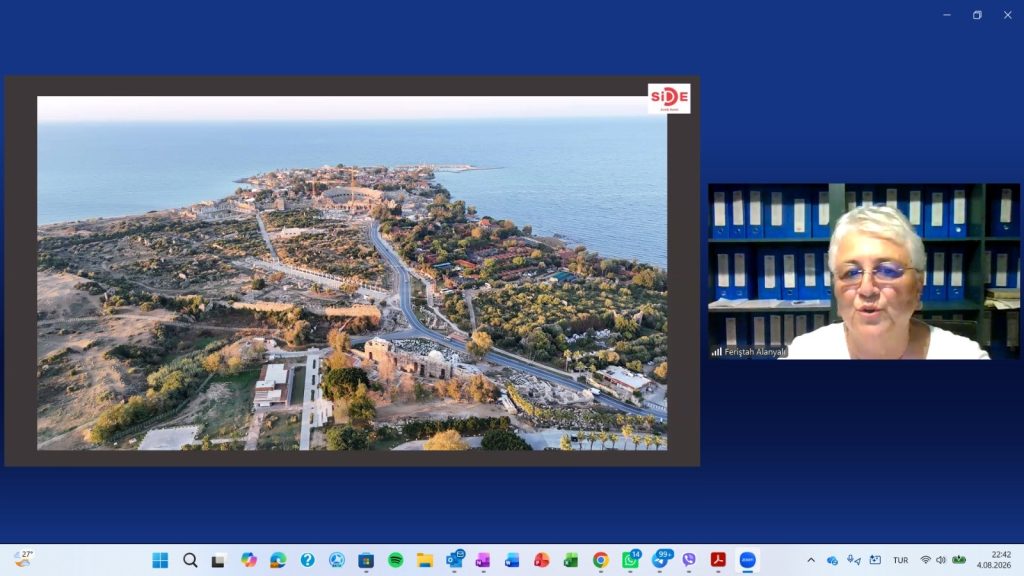1024x576 pixels.
Task: Open Wi-Fi and volume quick settings
Action: (933, 560)
